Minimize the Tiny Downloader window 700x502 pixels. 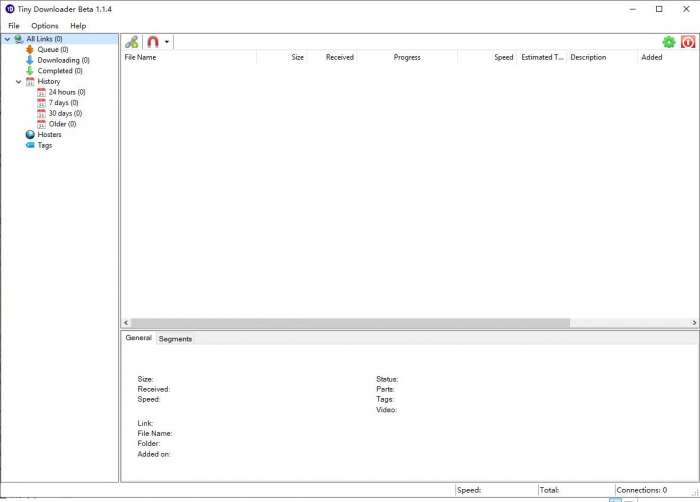coord(633,9)
